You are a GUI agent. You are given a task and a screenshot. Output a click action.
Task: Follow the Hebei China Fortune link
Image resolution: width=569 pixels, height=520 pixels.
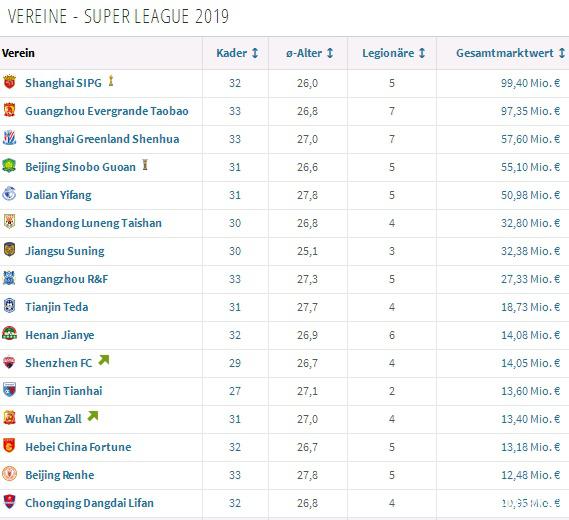tap(78, 447)
